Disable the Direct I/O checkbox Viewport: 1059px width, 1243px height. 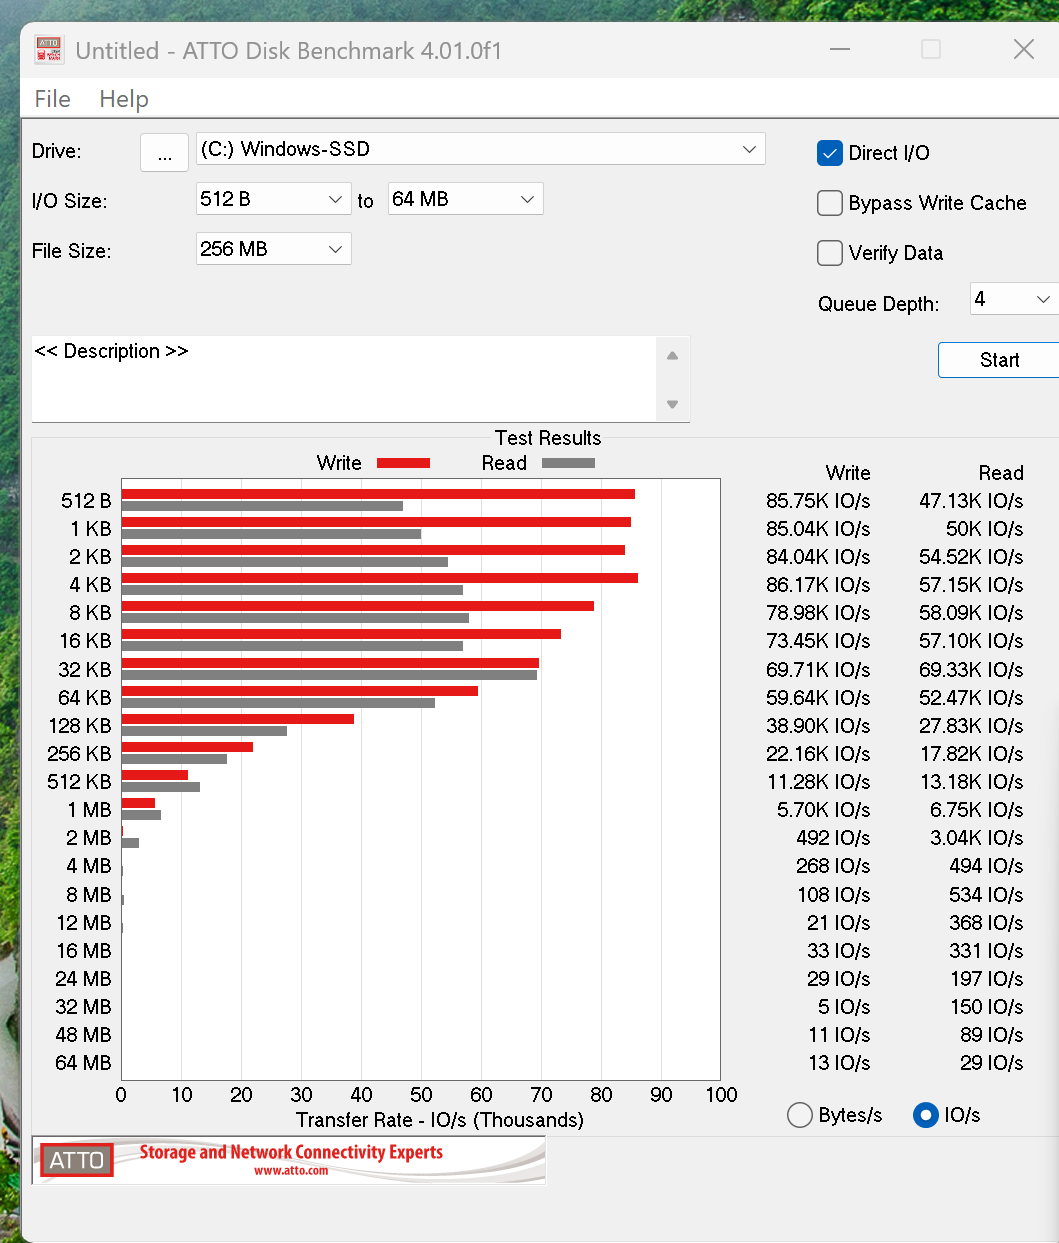(830, 153)
